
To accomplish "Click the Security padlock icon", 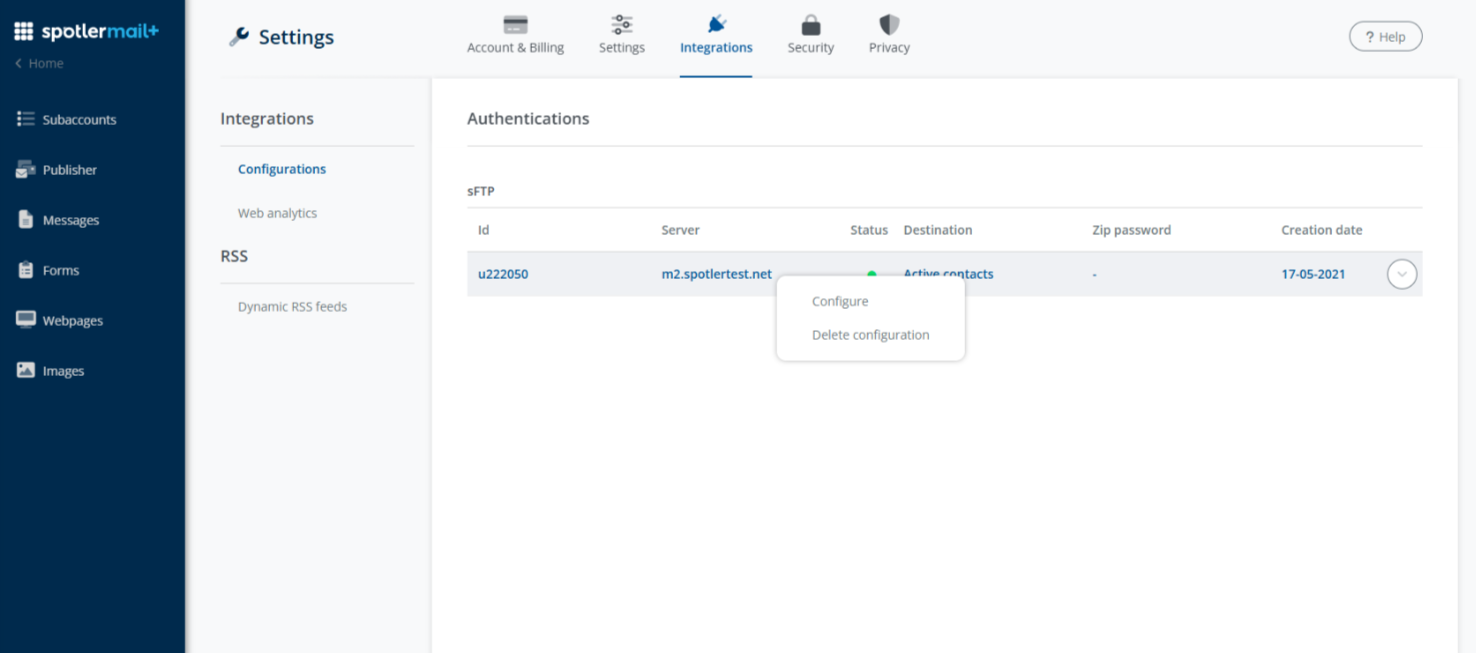I will point(810,25).
